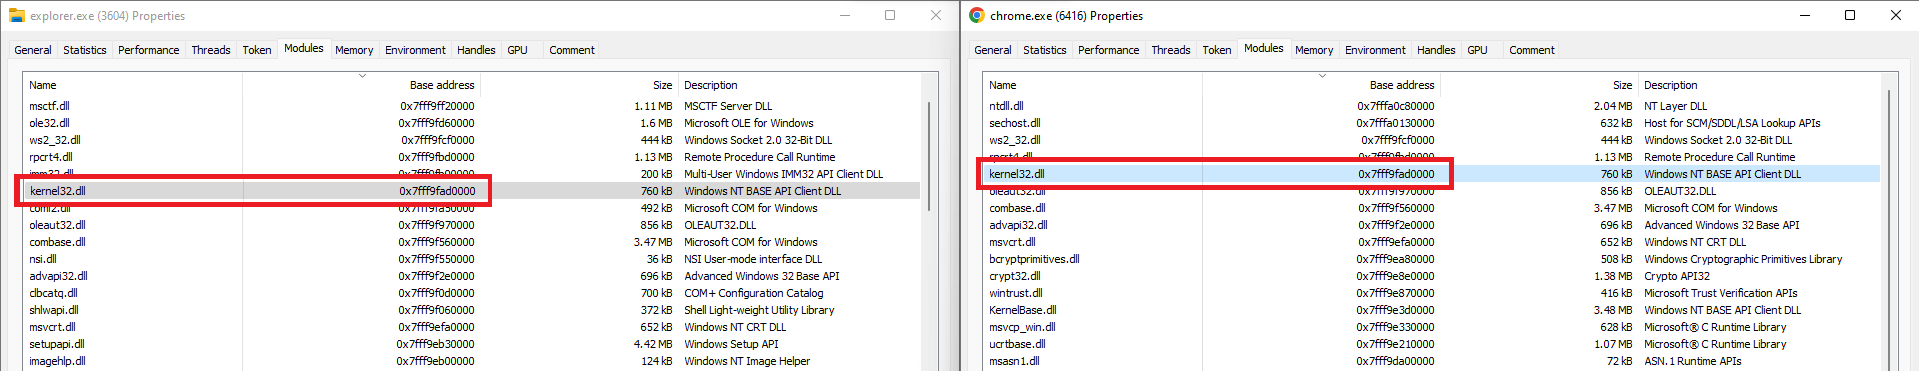Minimize the explorer.exe Properties window

click(x=844, y=15)
